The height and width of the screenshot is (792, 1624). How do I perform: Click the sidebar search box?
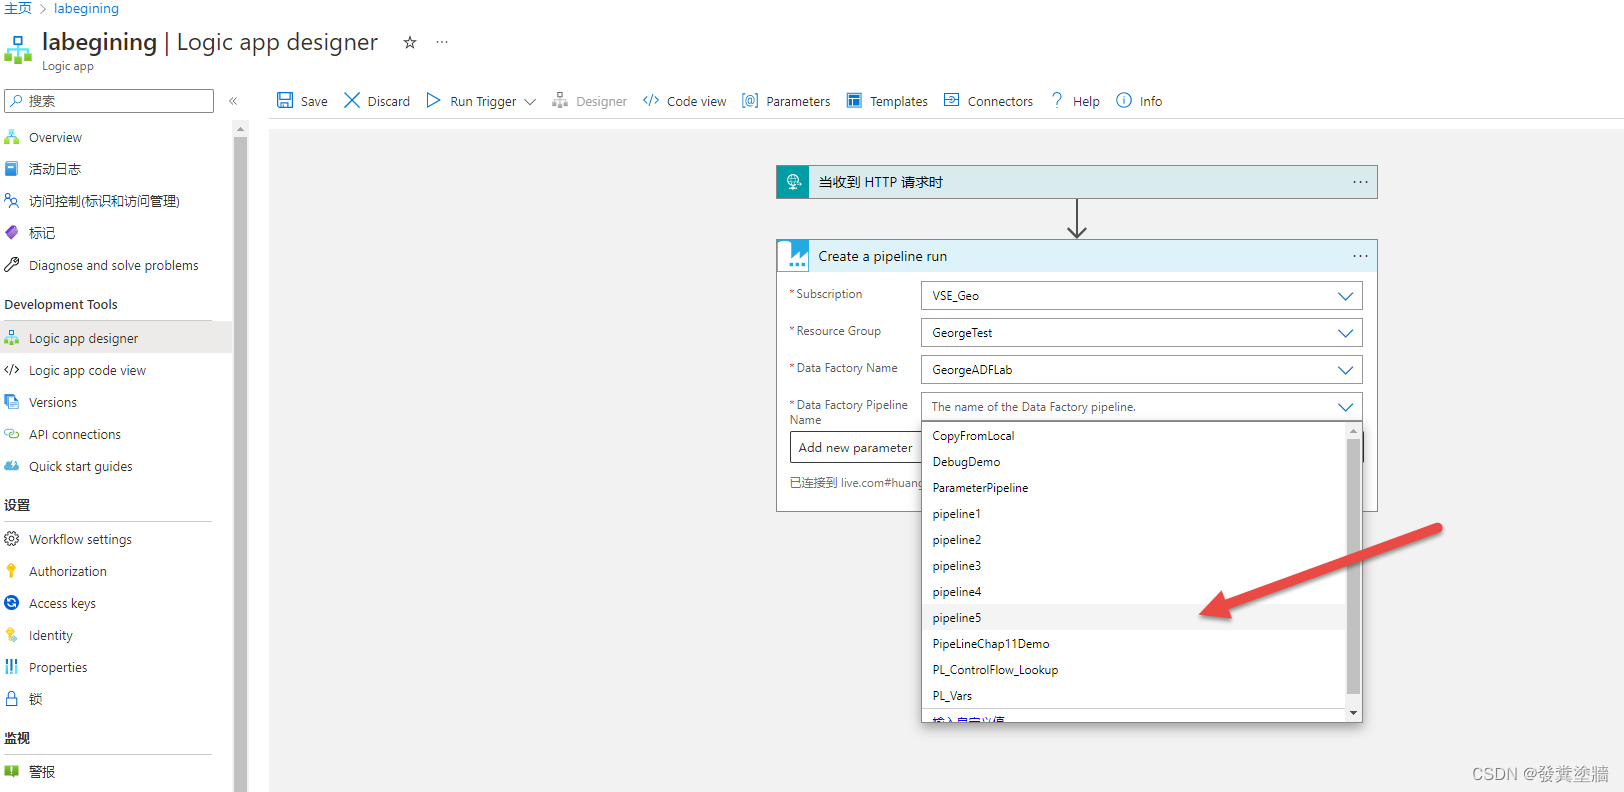(x=109, y=101)
